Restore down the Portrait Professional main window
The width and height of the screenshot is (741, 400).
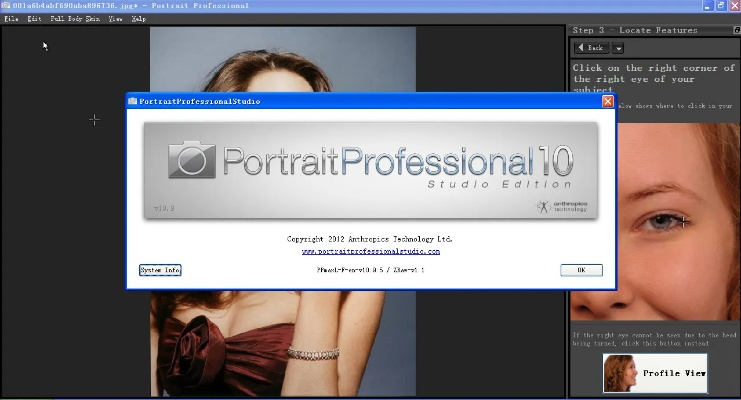coord(721,6)
